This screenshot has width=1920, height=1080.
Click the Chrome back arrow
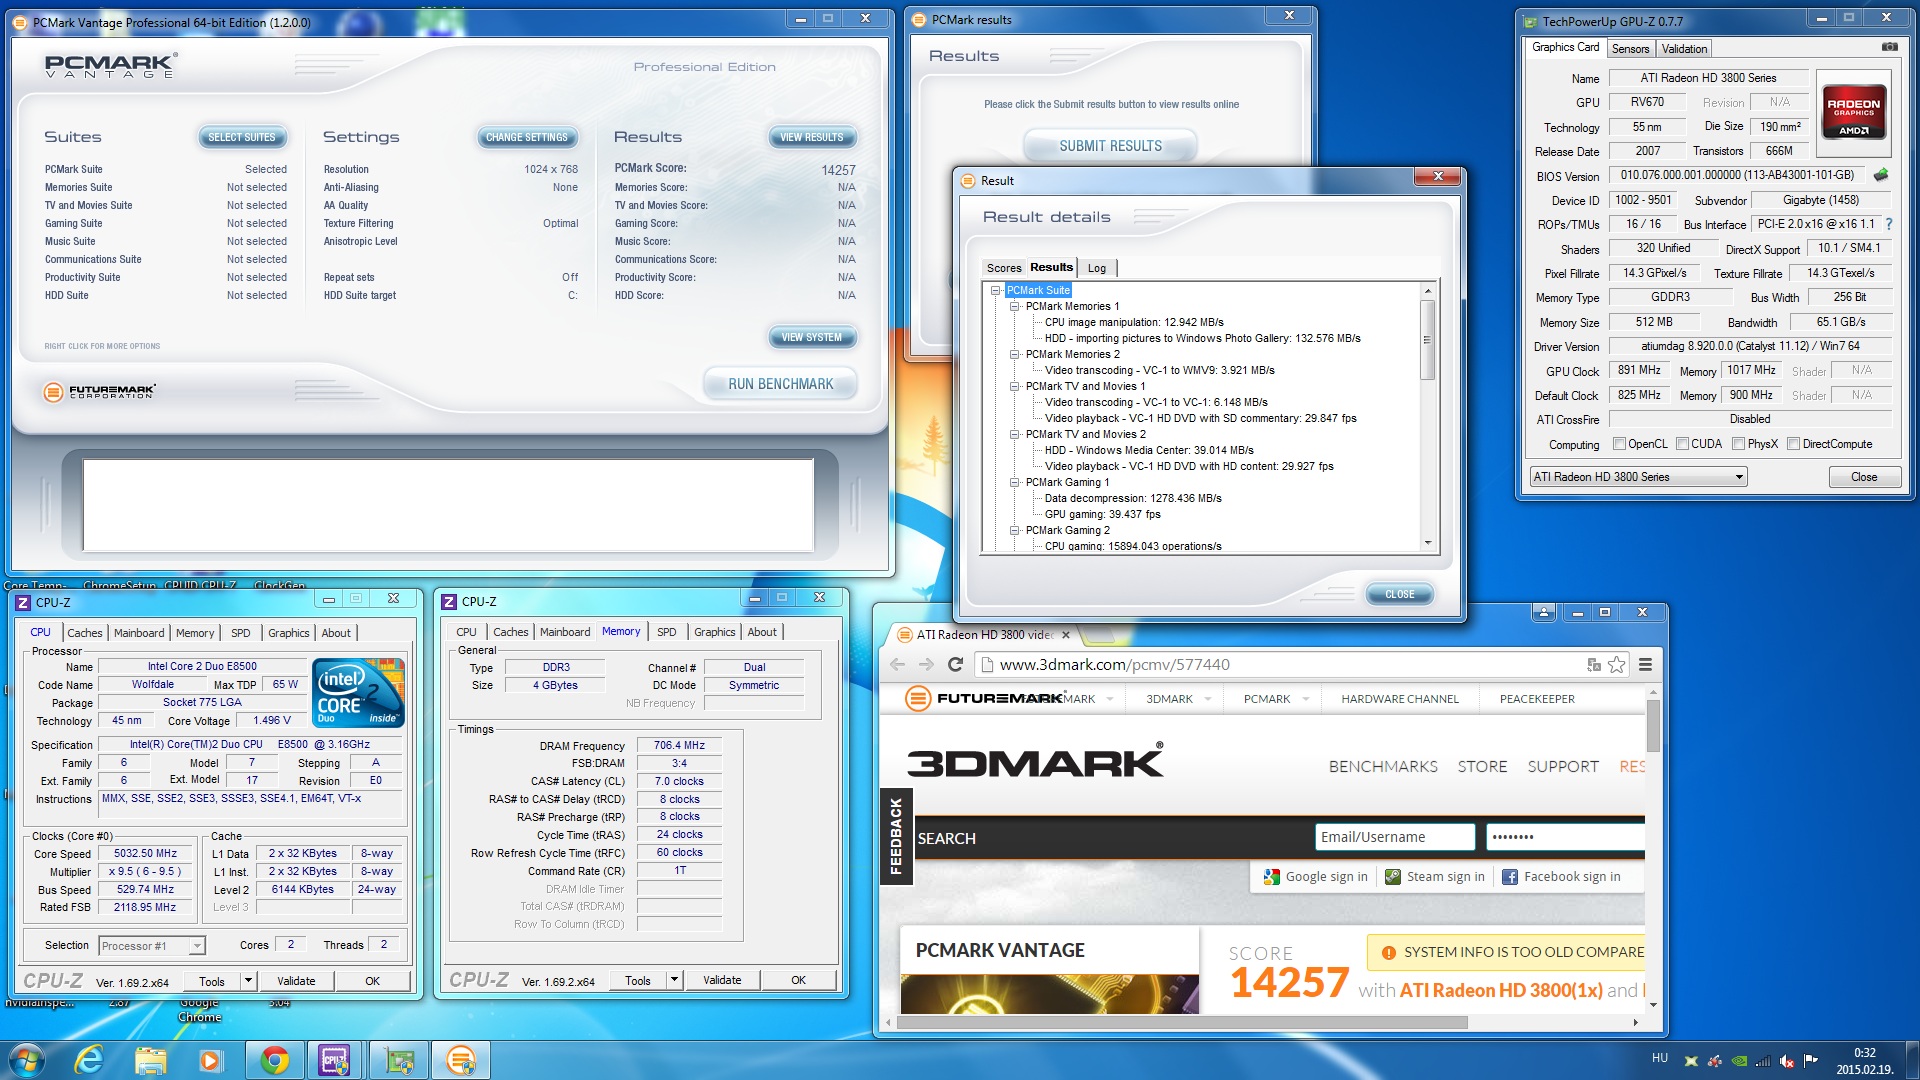tap(897, 665)
